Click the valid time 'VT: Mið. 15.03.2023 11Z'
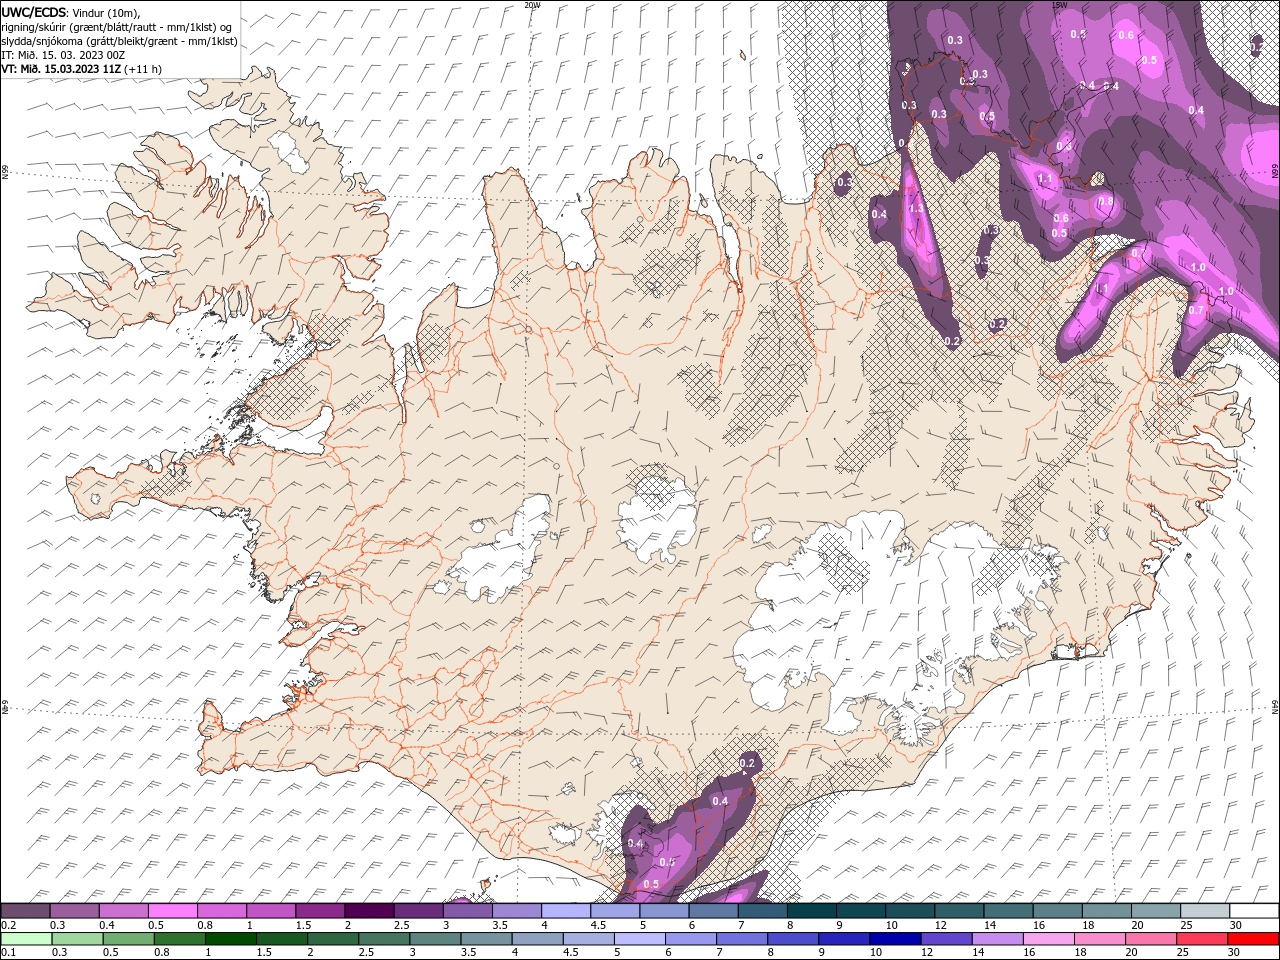This screenshot has height=960, width=1280. [x=61, y=68]
